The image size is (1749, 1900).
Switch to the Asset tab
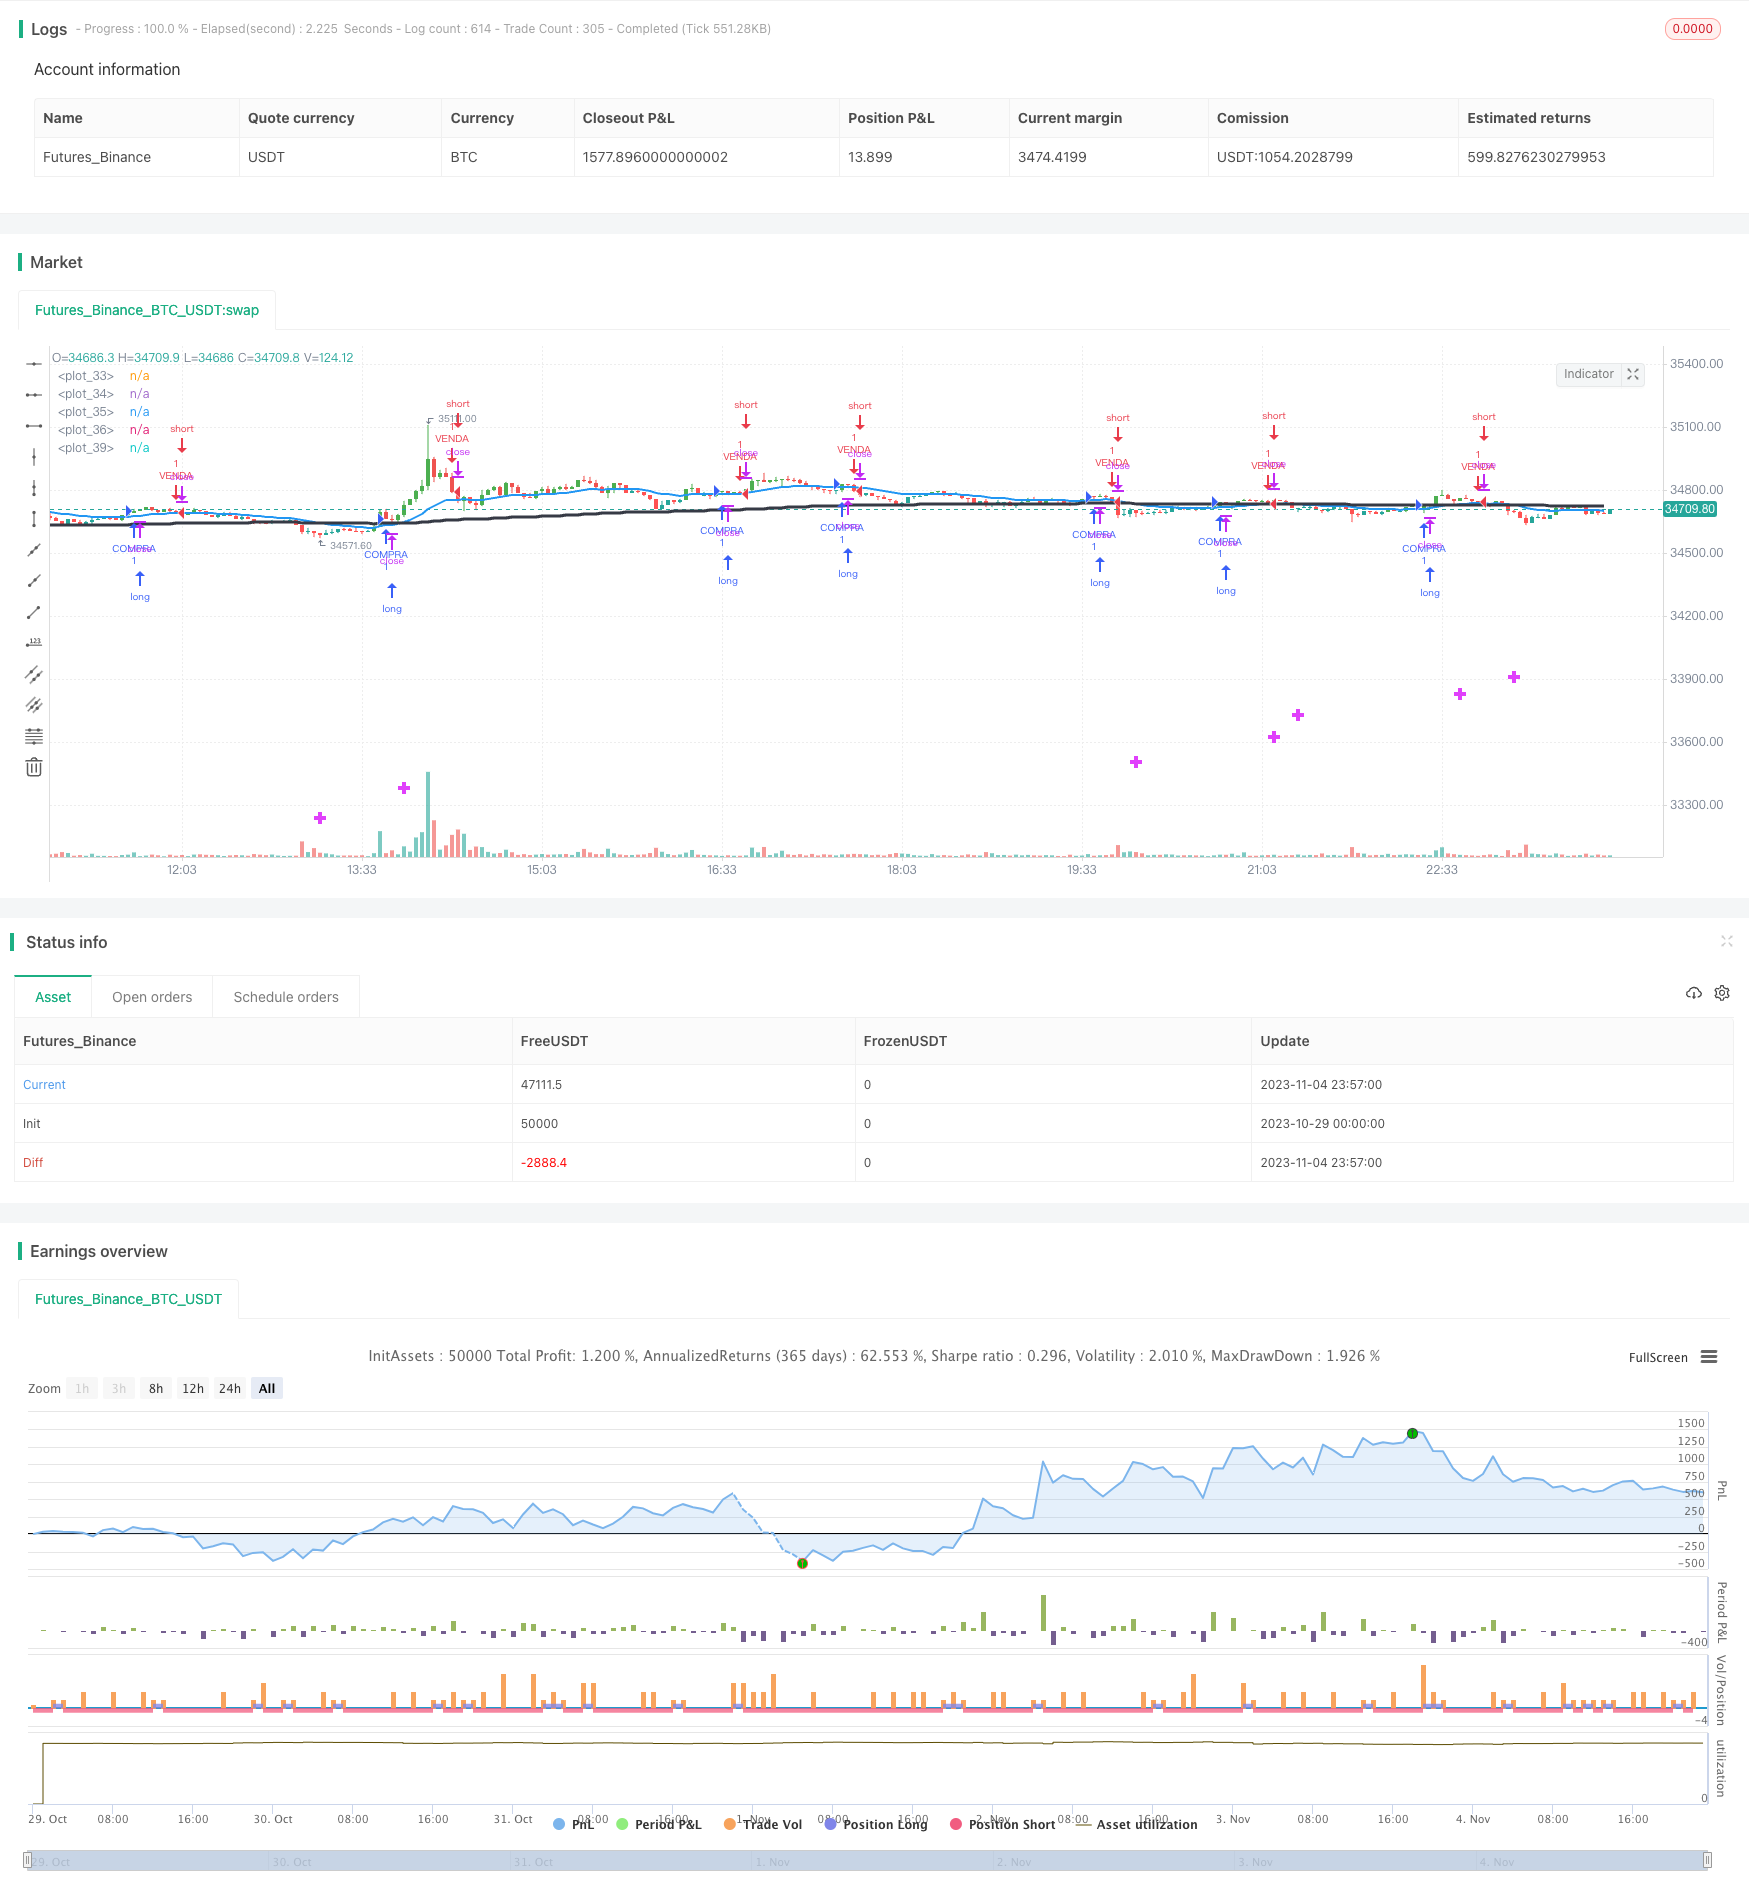[x=53, y=997]
